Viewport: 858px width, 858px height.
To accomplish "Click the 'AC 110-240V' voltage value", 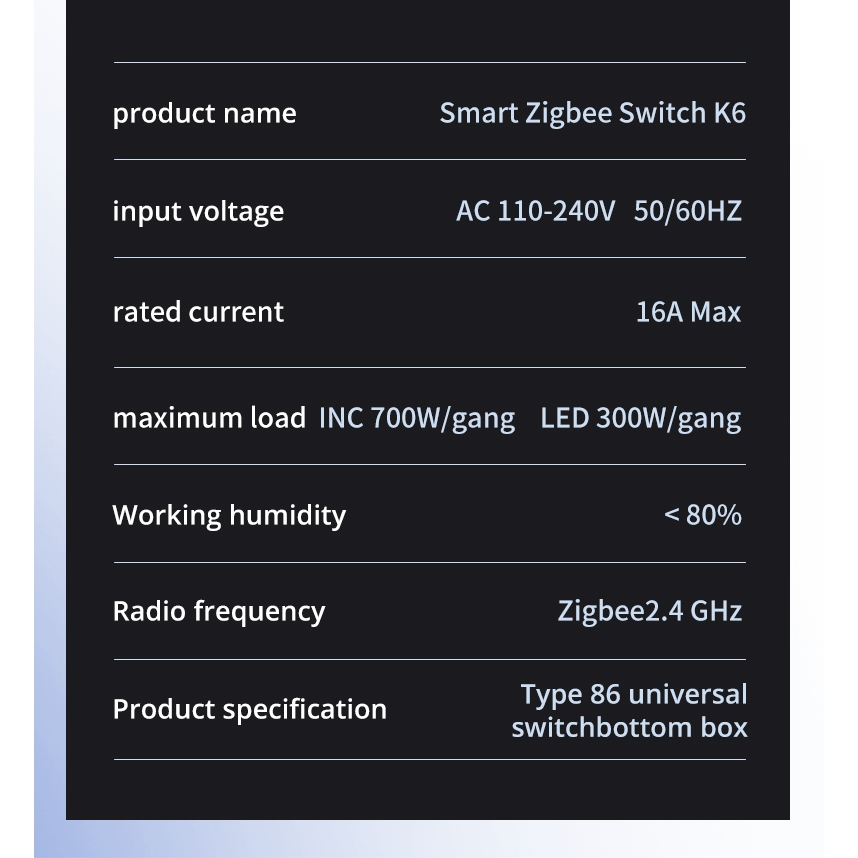I will [x=535, y=212].
